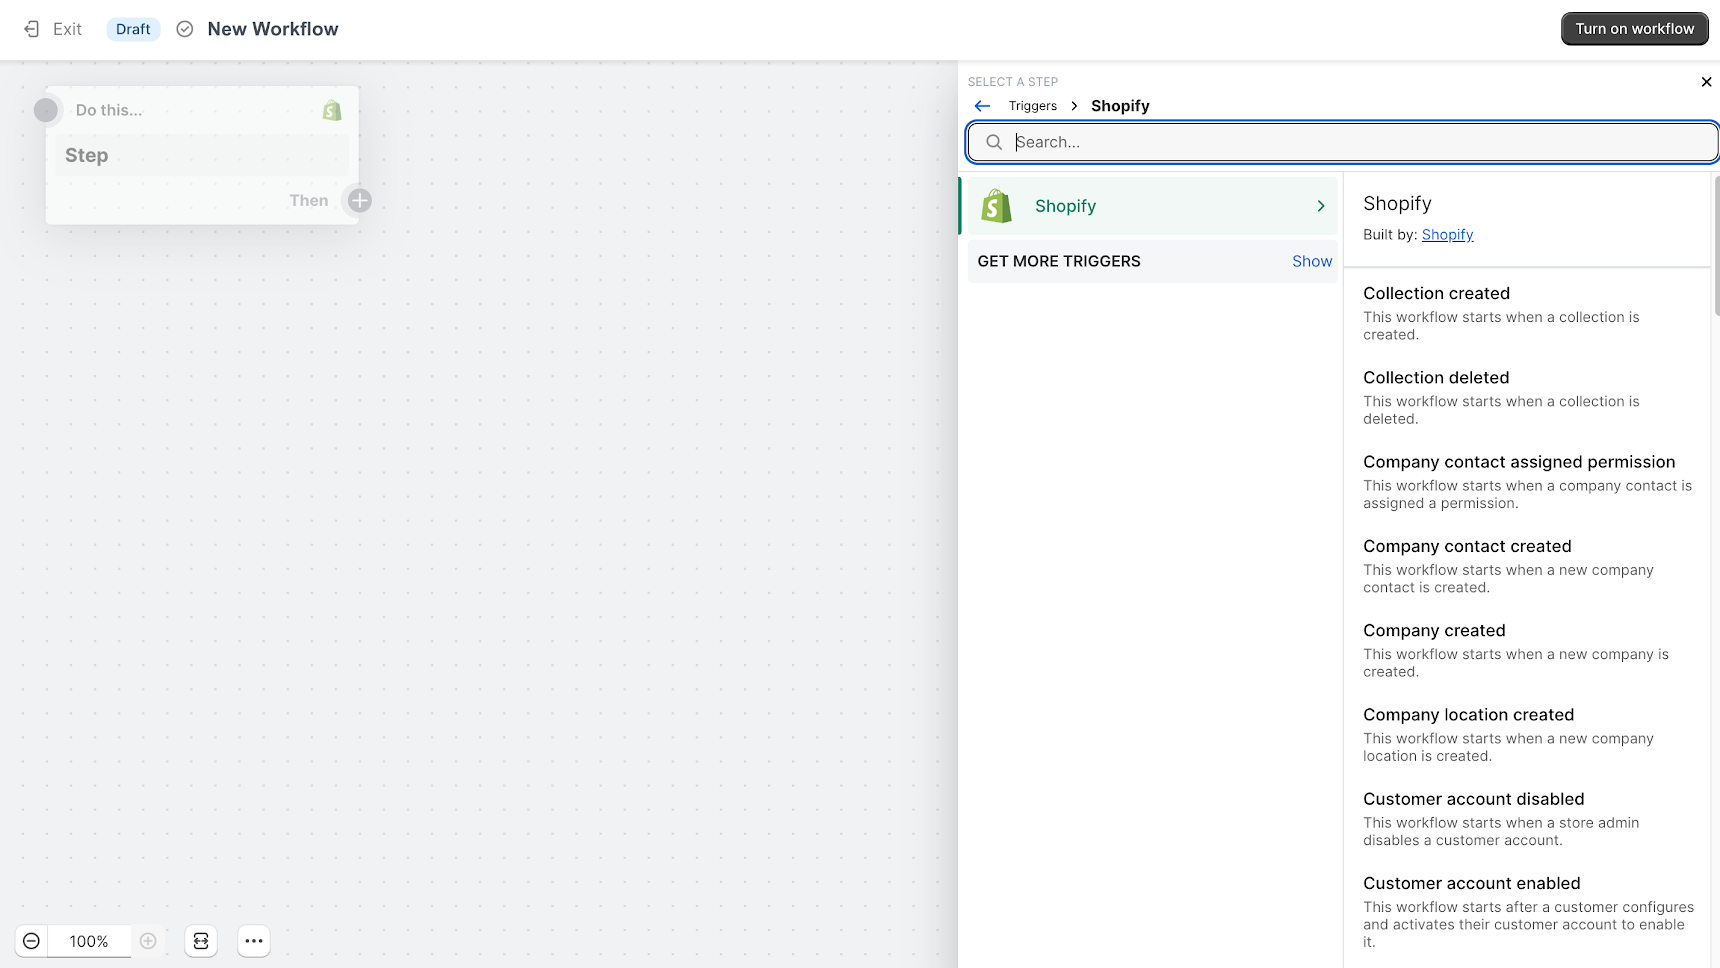Zoom out with the minus icon
Screen dimensions: 1720x968
click(x=31, y=941)
